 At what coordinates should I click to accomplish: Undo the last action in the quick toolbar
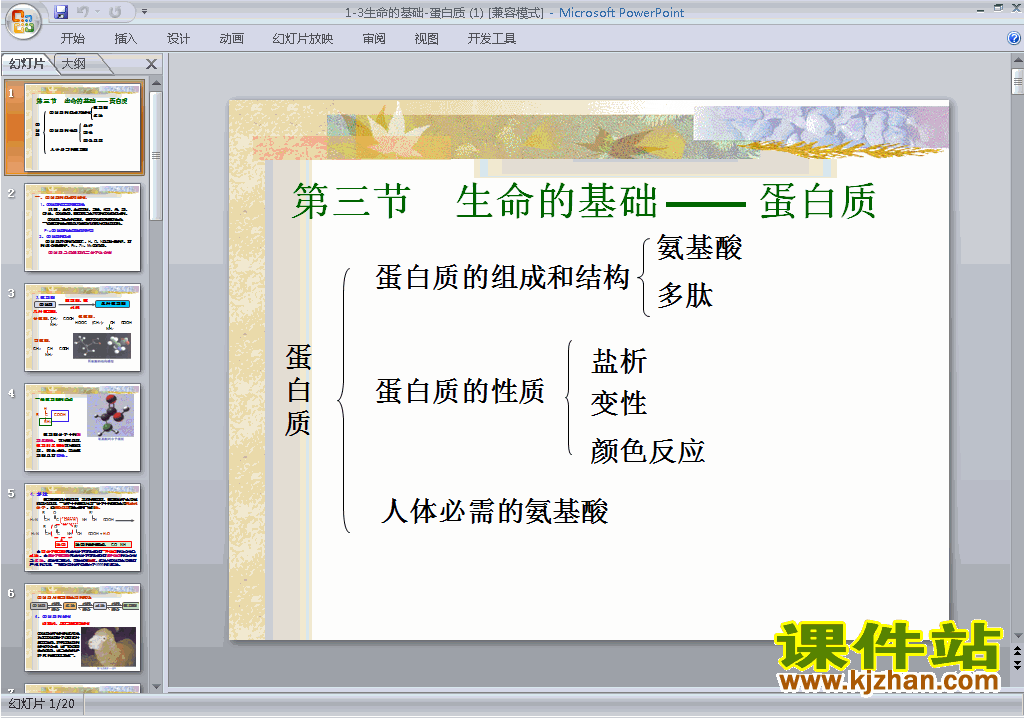tap(83, 12)
